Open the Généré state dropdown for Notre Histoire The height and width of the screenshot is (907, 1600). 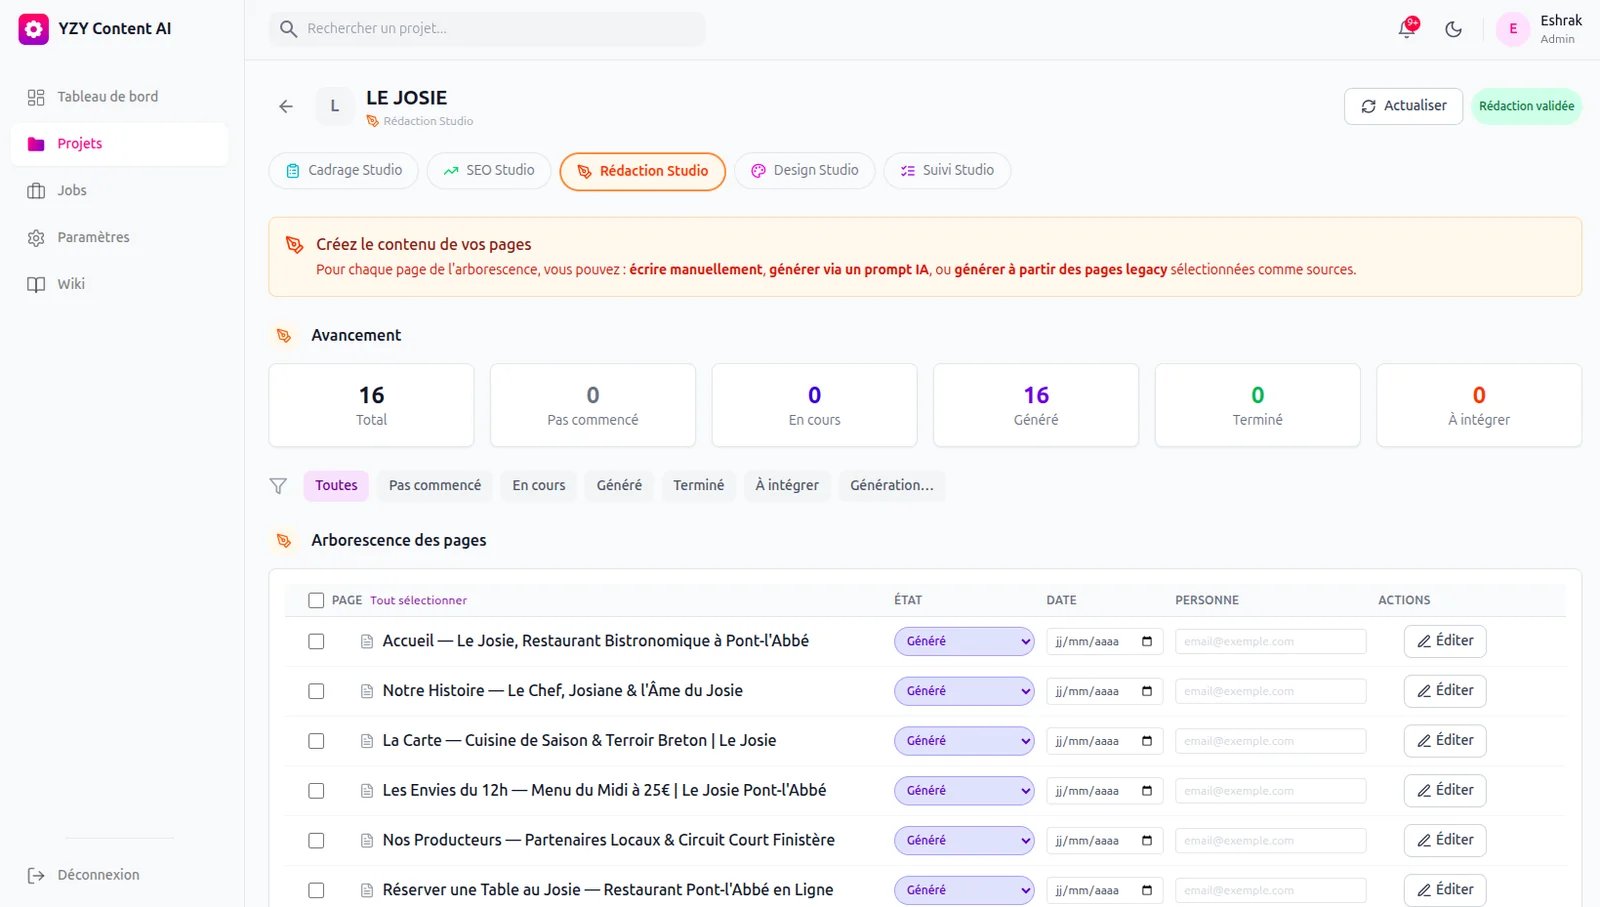point(964,691)
